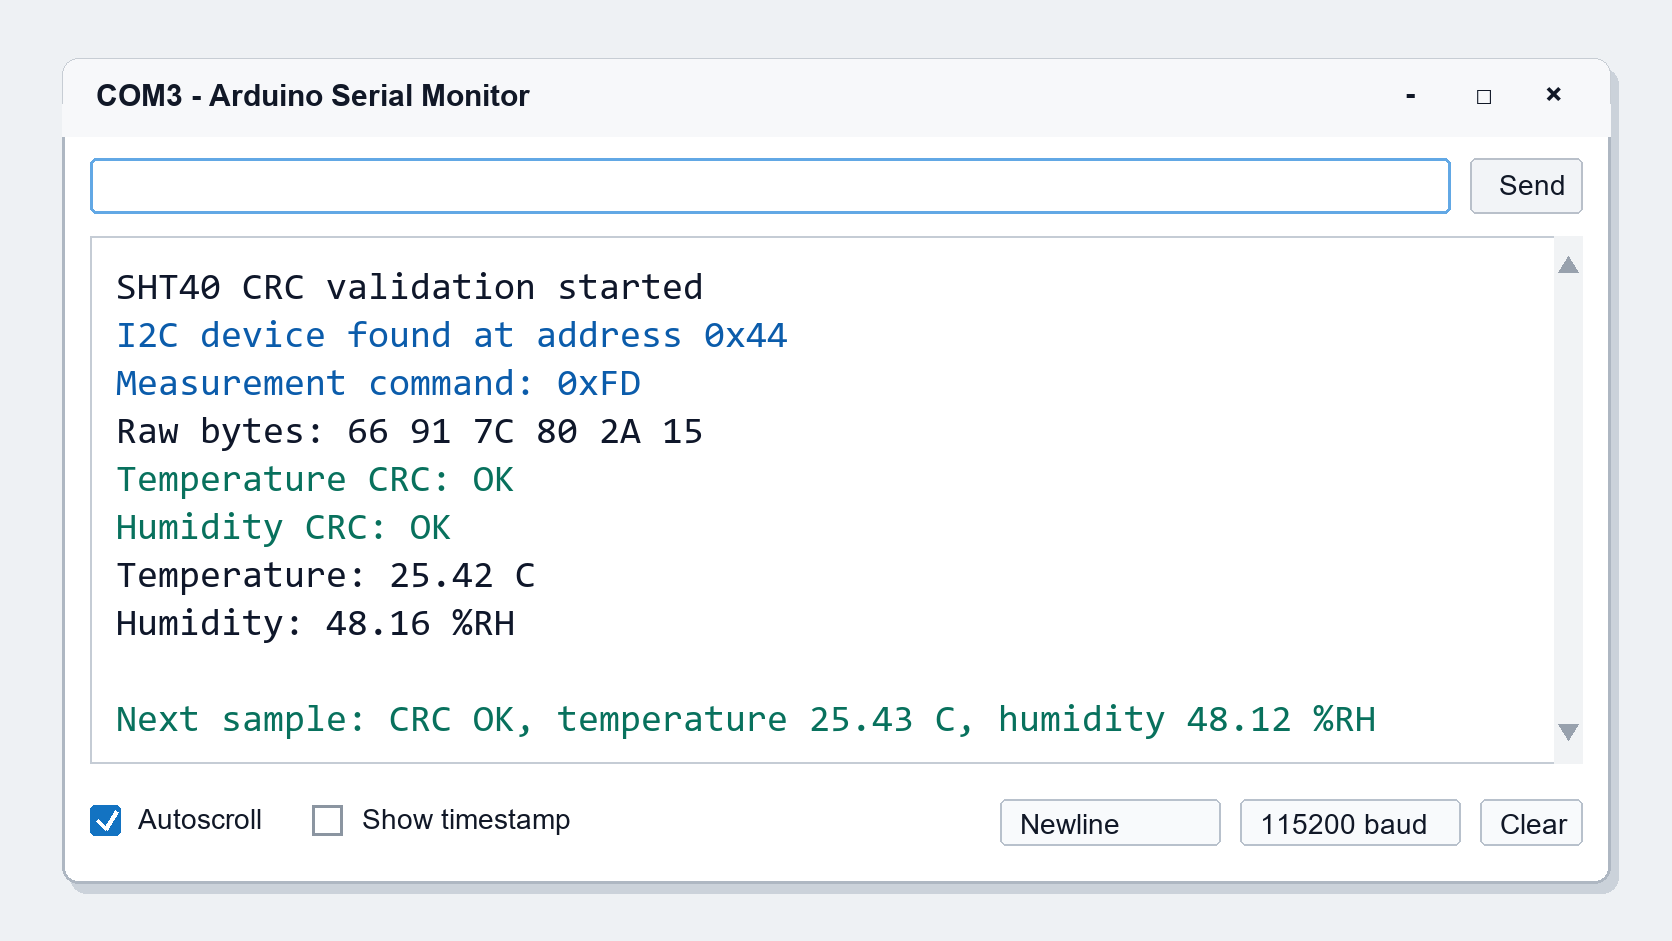Click the line "SHT40 CRC validation started"
1672x941 pixels.
pyautogui.click(x=410, y=288)
